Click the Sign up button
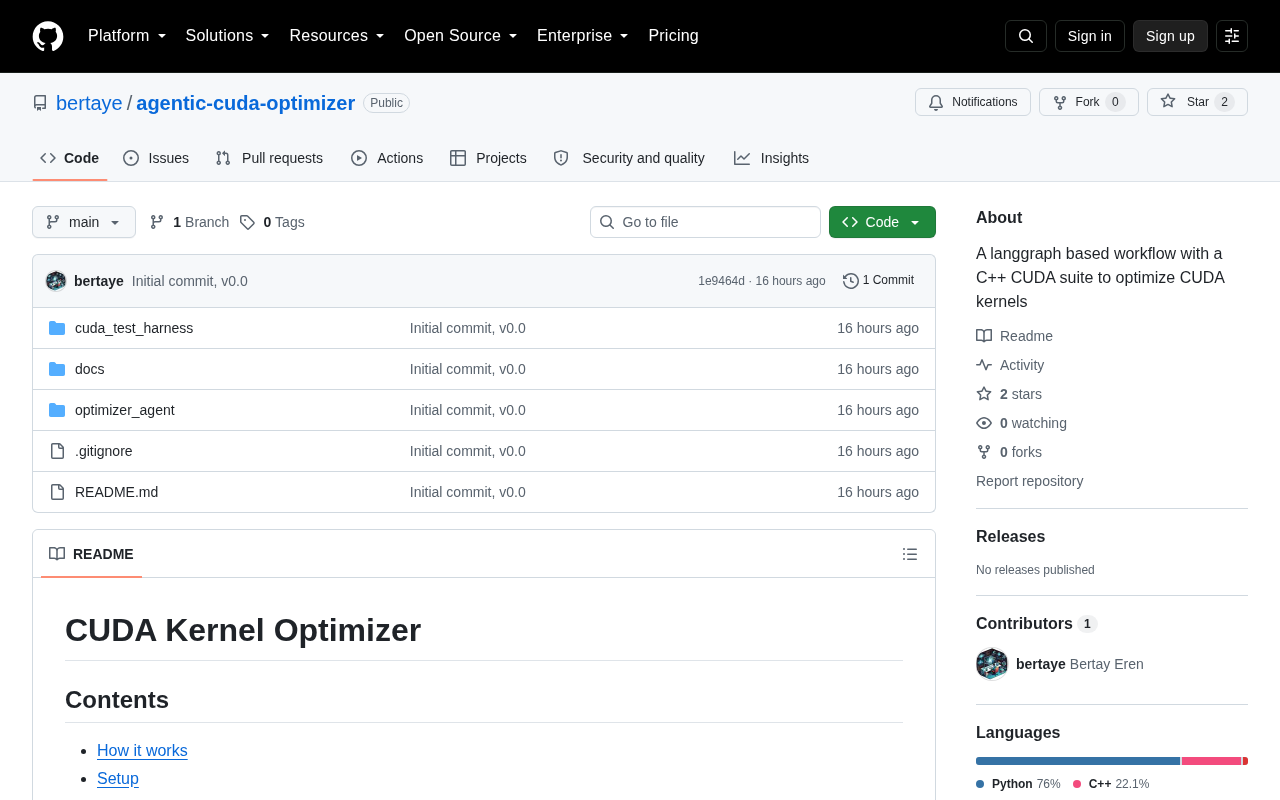This screenshot has width=1280, height=800. pyautogui.click(x=1170, y=36)
